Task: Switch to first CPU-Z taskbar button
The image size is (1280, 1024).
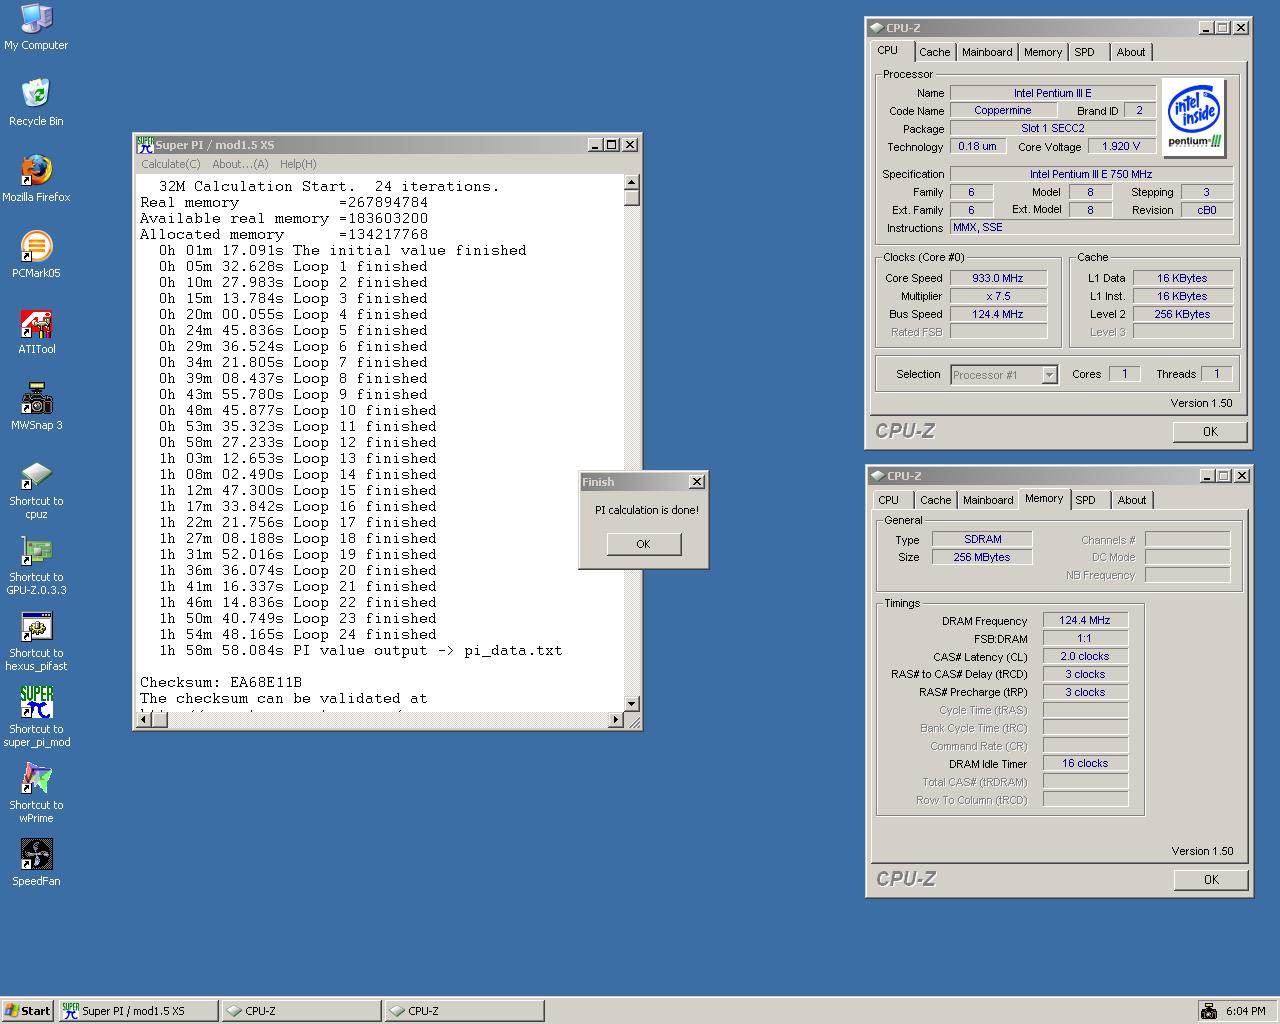Action: (301, 1011)
